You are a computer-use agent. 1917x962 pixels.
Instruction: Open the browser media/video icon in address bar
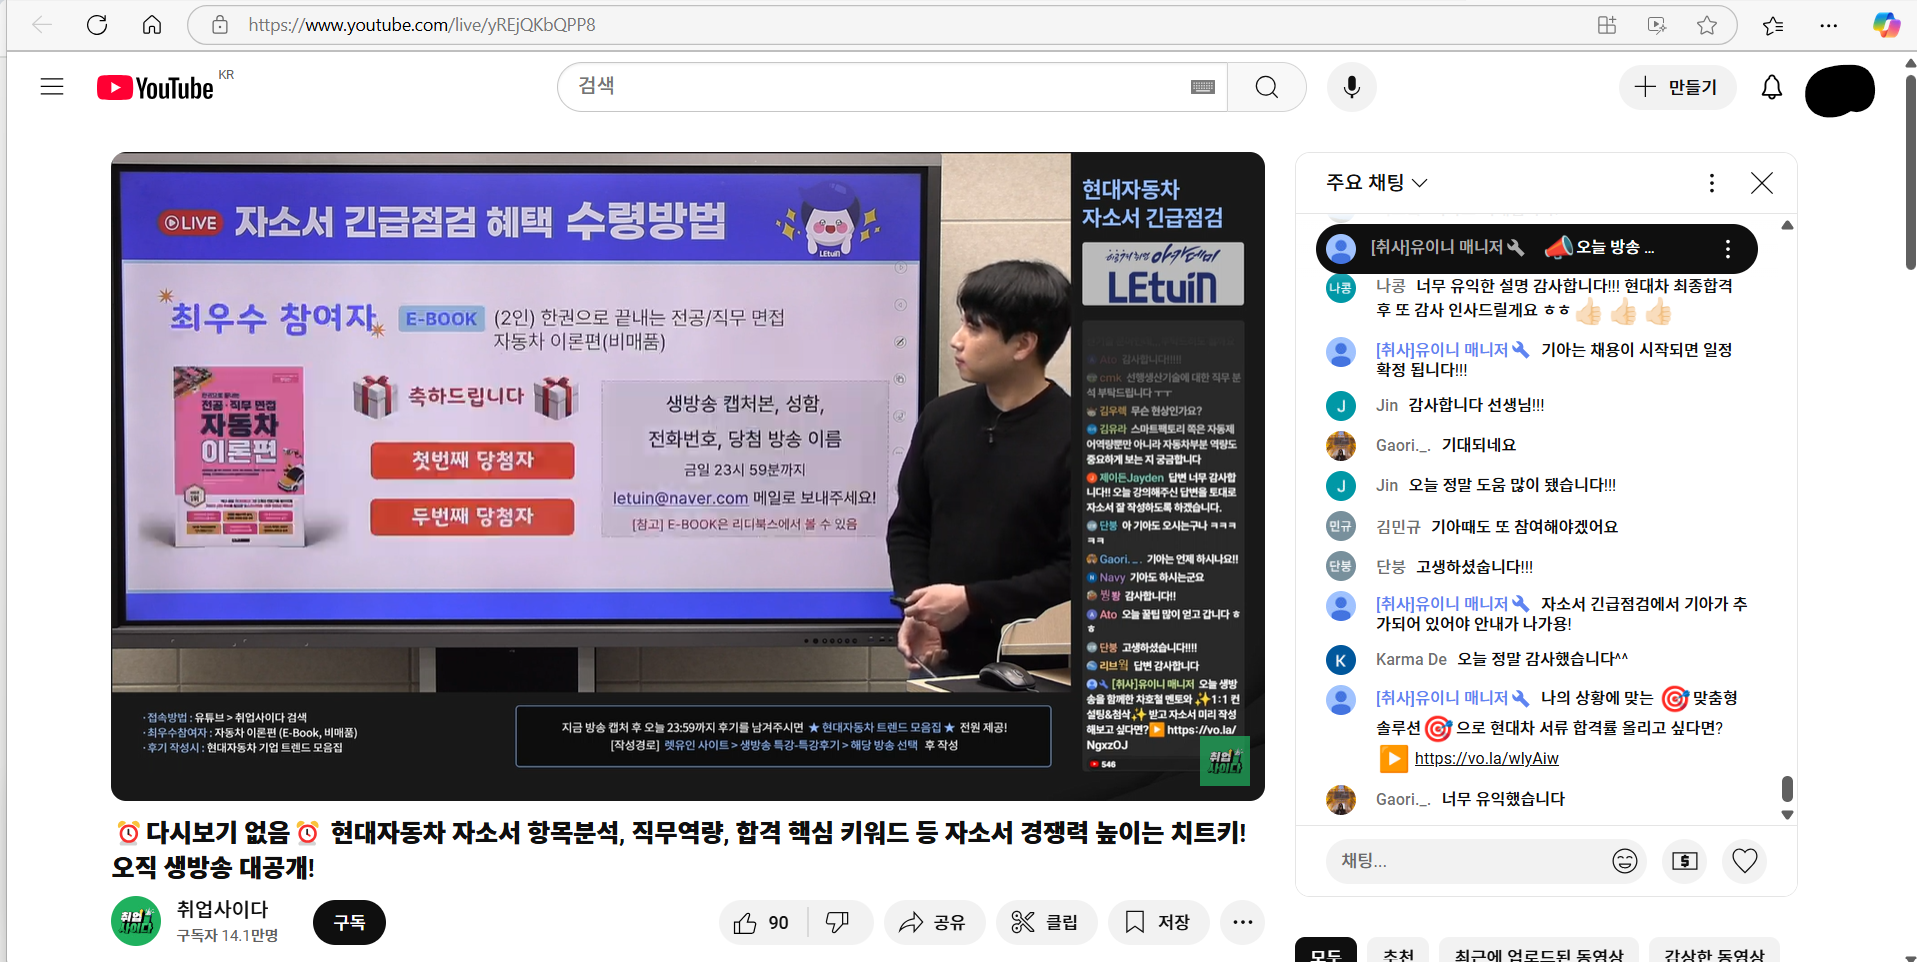click(x=1657, y=25)
